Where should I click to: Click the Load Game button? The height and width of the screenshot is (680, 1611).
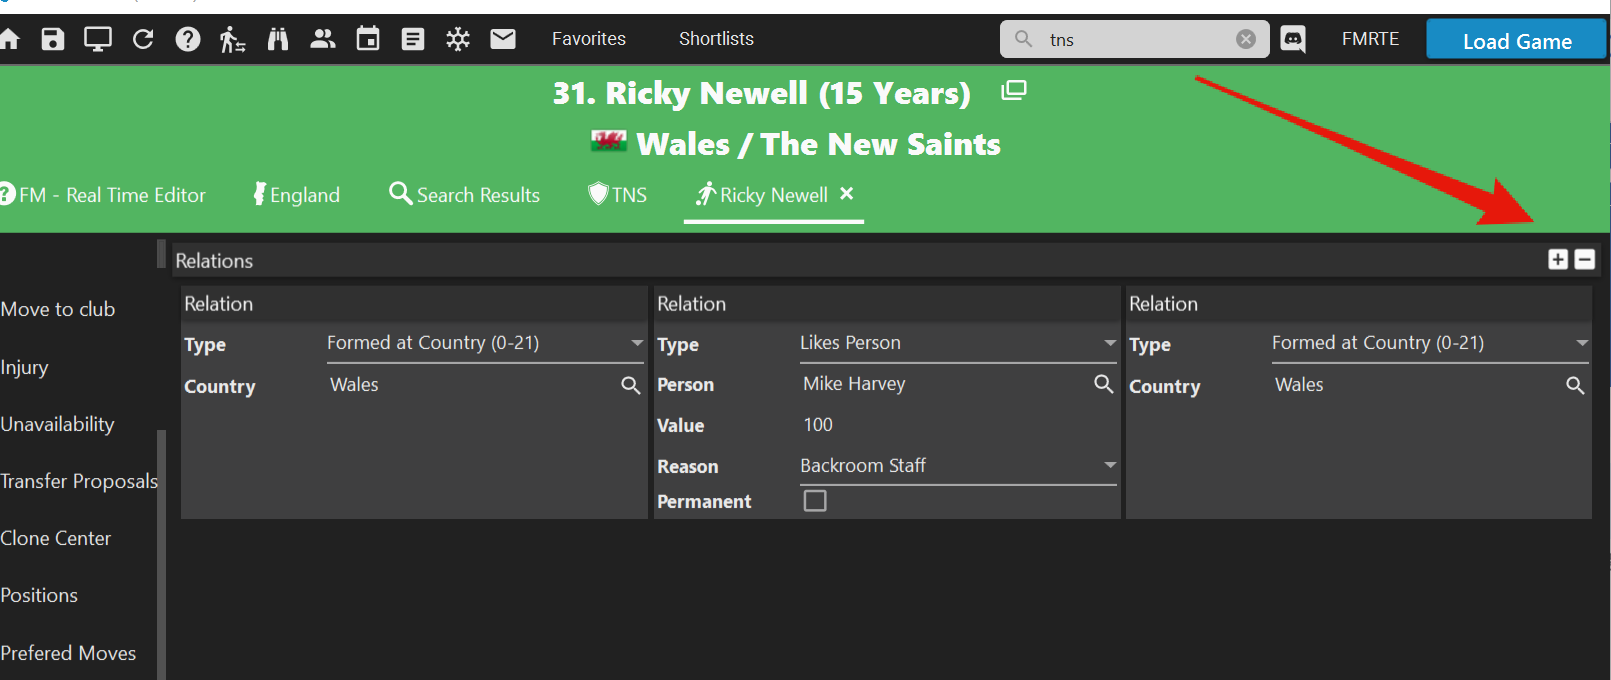coord(1516,40)
